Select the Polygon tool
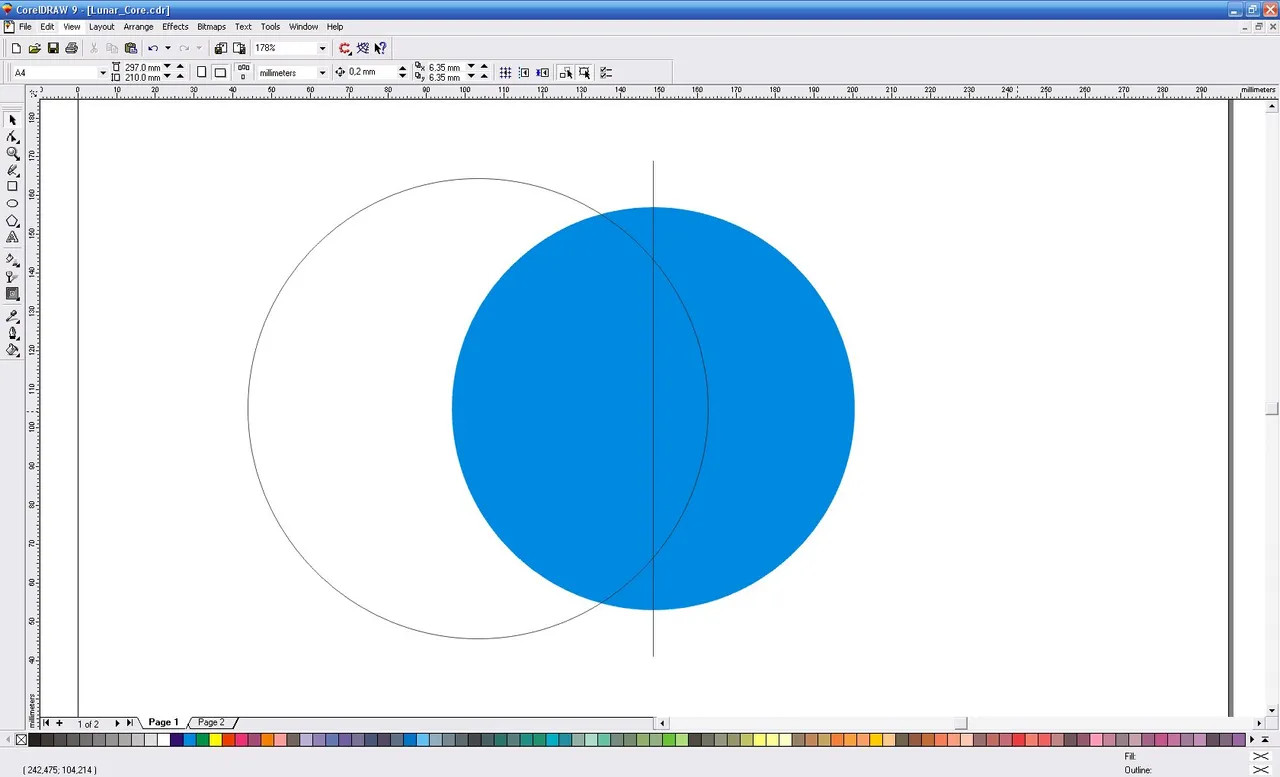The width and height of the screenshot is (1280, 777). pos(12,220)
